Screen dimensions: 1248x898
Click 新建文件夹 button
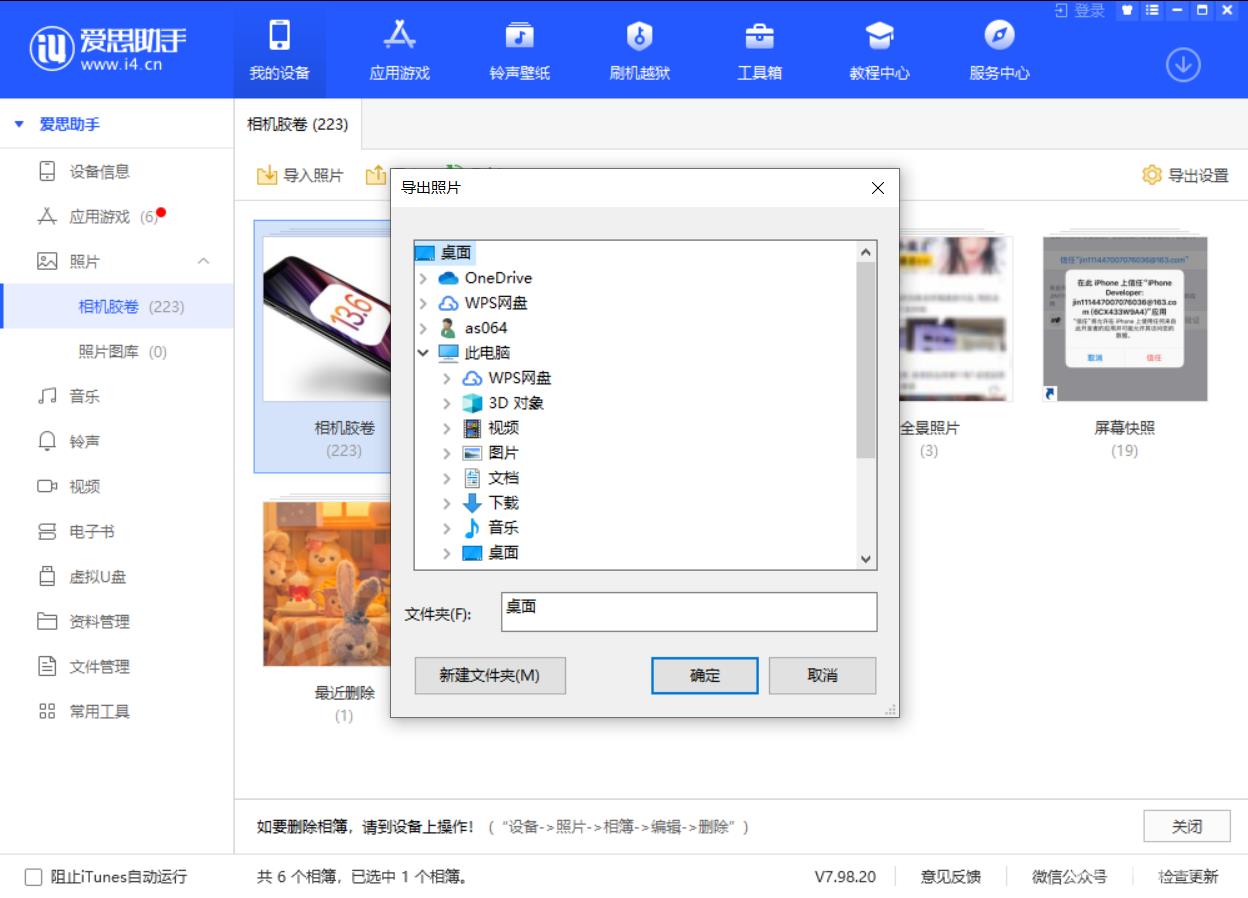[x=490, y=675]
